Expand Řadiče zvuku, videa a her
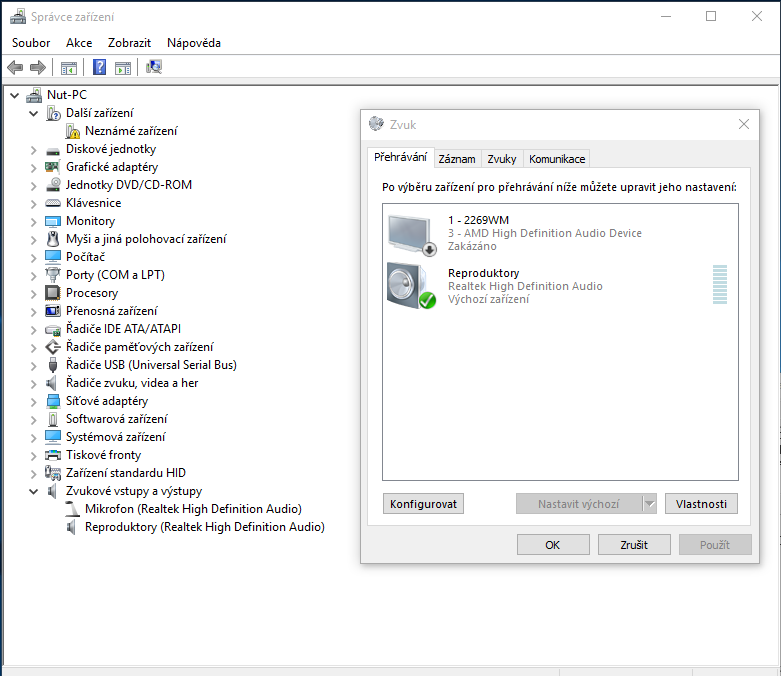 click(x=34, y=384)
